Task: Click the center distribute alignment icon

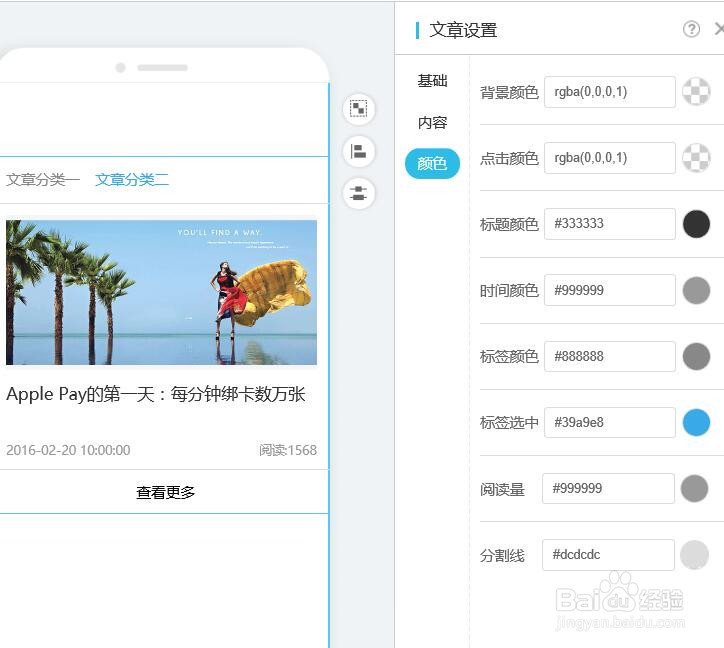Action: coord(358,193)
